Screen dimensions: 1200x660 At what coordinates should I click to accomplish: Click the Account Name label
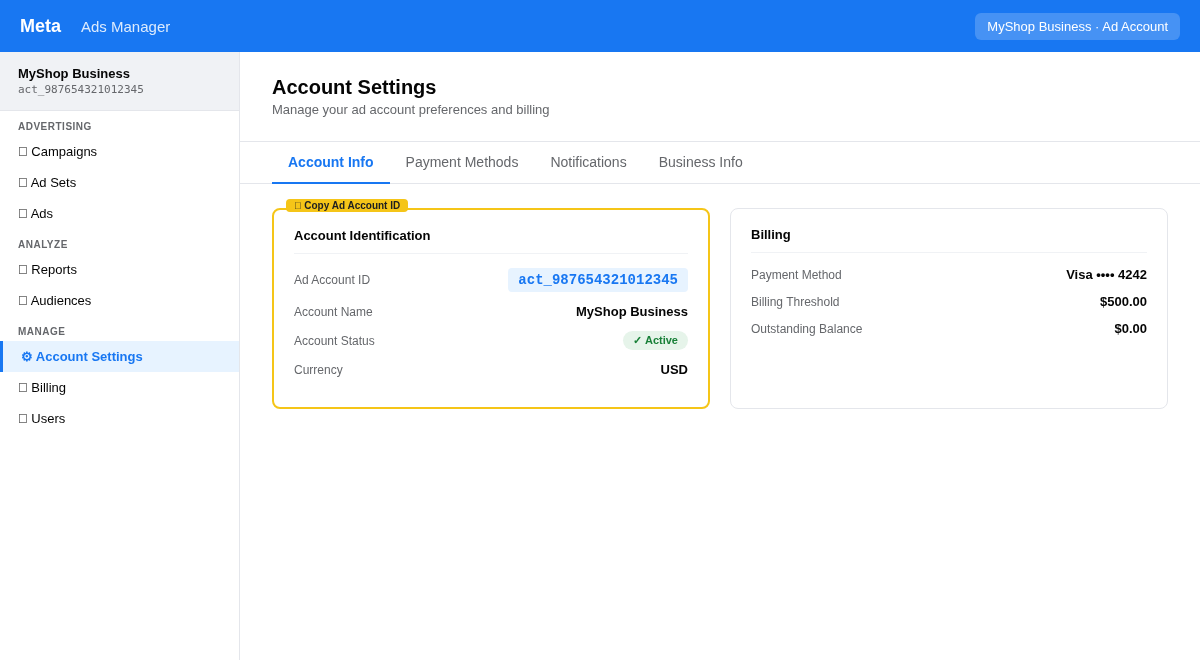pyautogui.click(x=333, y=312)
